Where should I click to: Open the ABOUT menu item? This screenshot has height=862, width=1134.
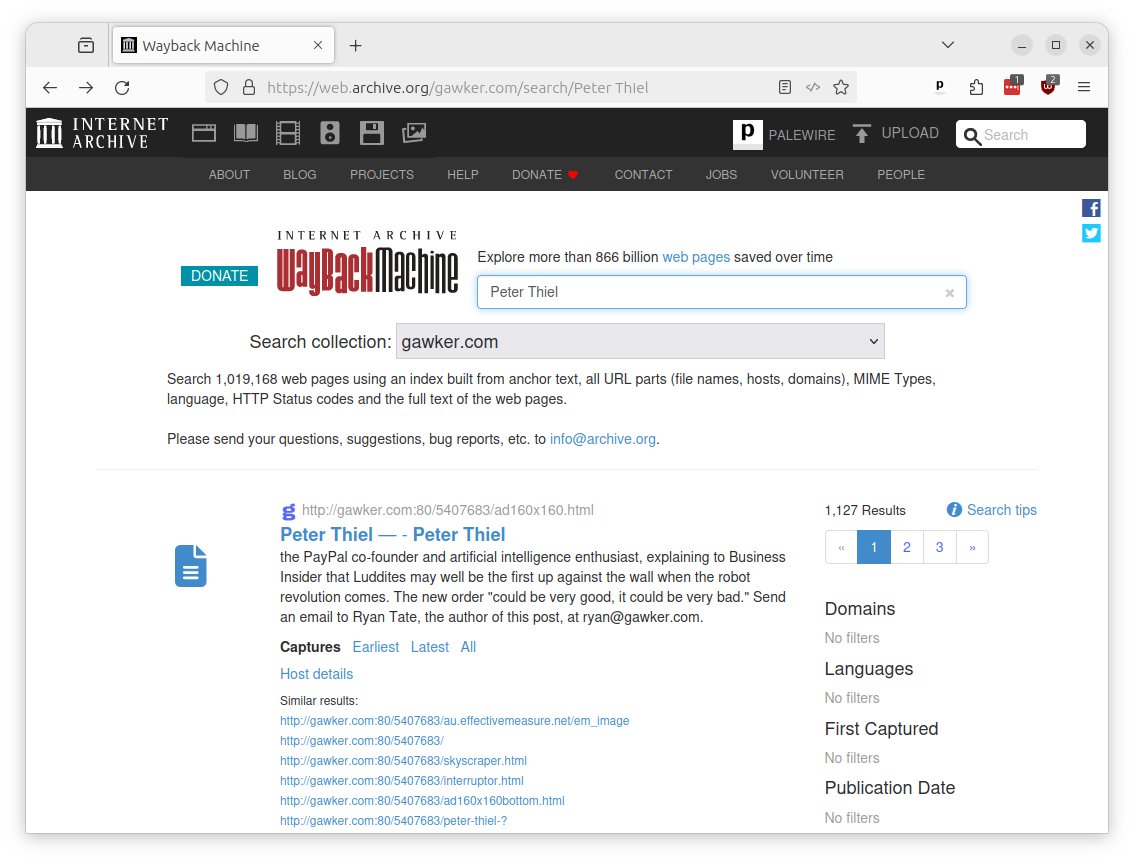[x=229, y=174]
